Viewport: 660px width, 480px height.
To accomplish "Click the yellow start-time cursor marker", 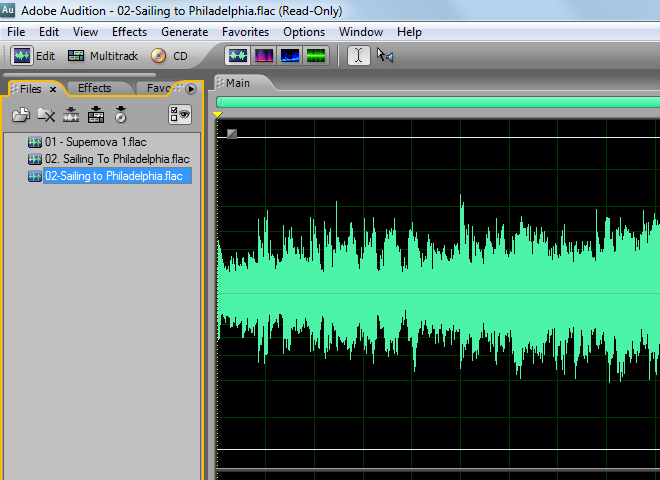I will click(x=218, y=114).
